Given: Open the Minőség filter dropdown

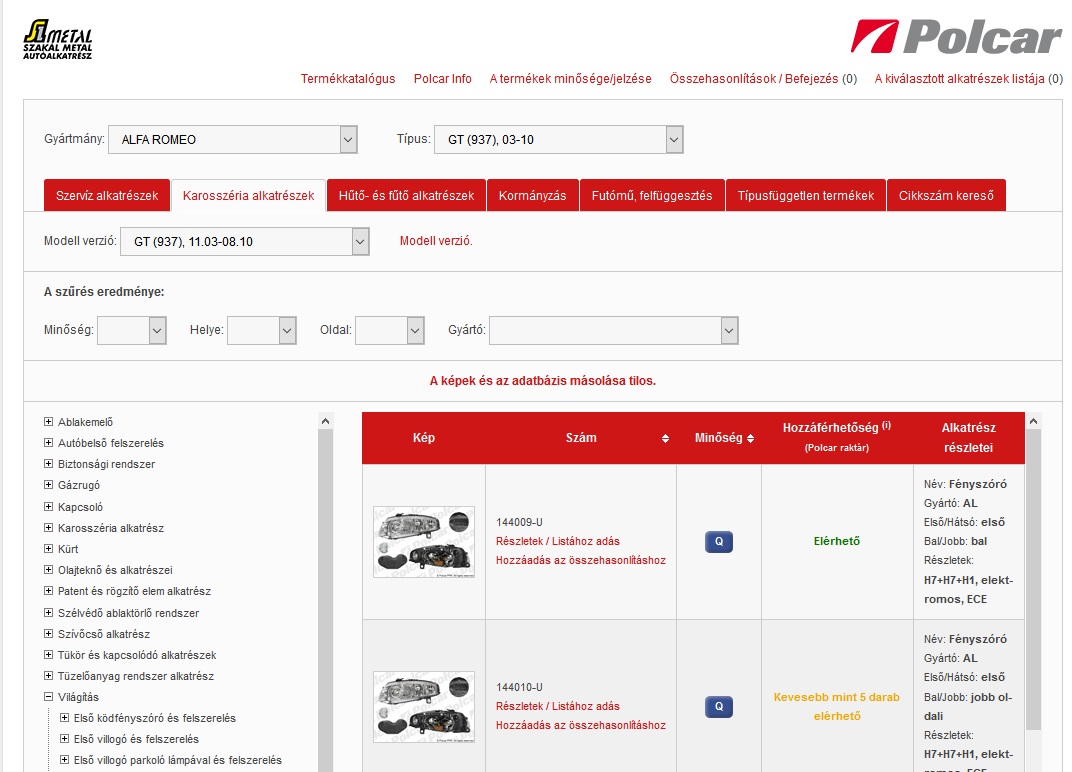Looking at the screenshot, I should pos(132,330).
